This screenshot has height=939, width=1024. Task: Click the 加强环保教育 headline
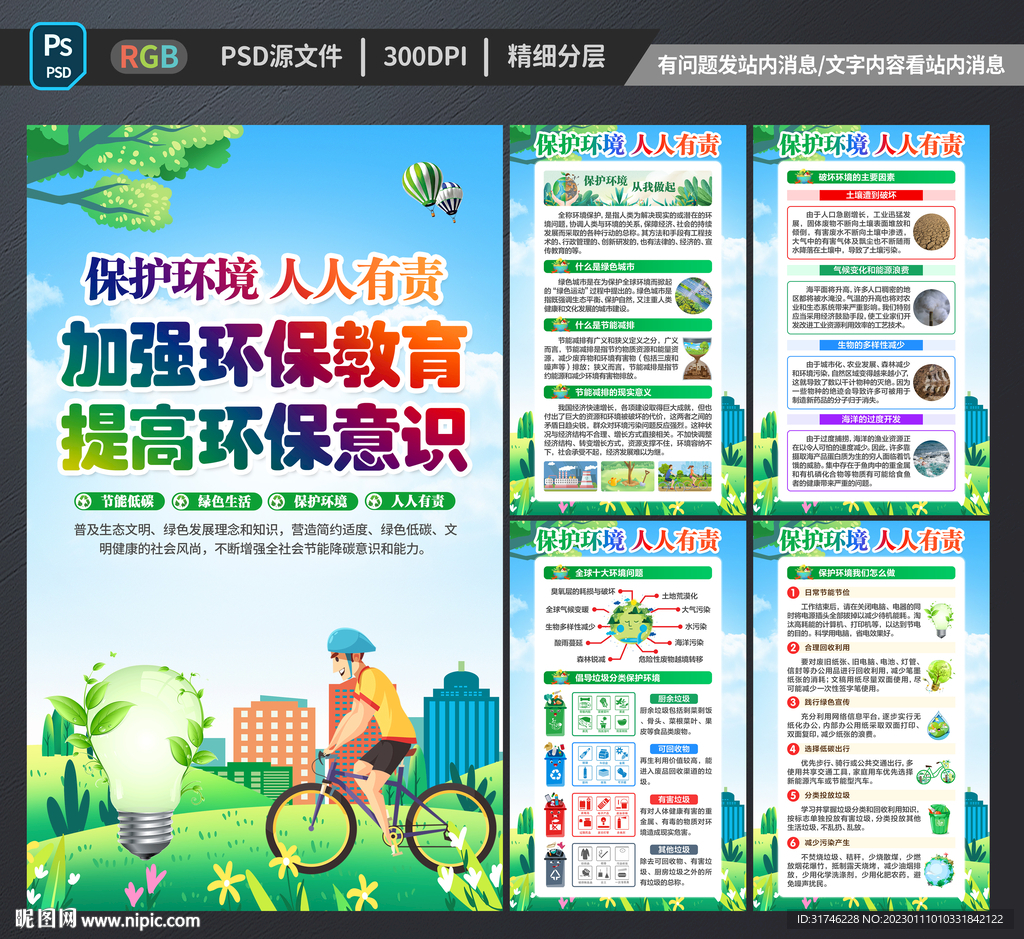pyautogui.click(x=264, y=356)
